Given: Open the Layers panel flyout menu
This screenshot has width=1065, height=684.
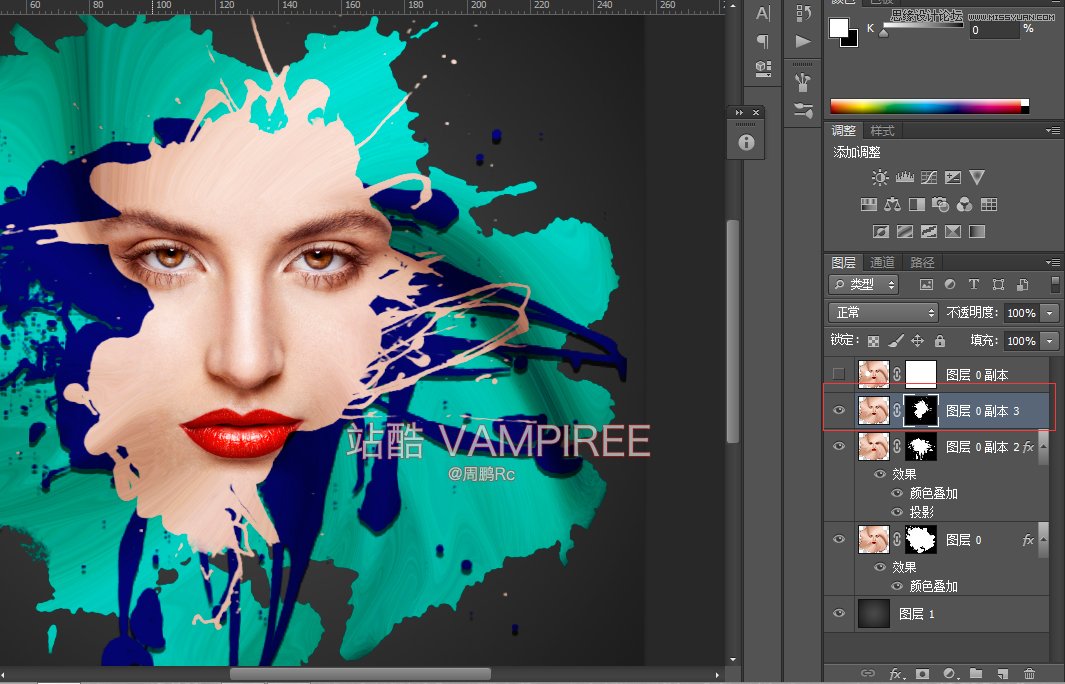Looking at the screenshot, I should tap(1053, 262).
